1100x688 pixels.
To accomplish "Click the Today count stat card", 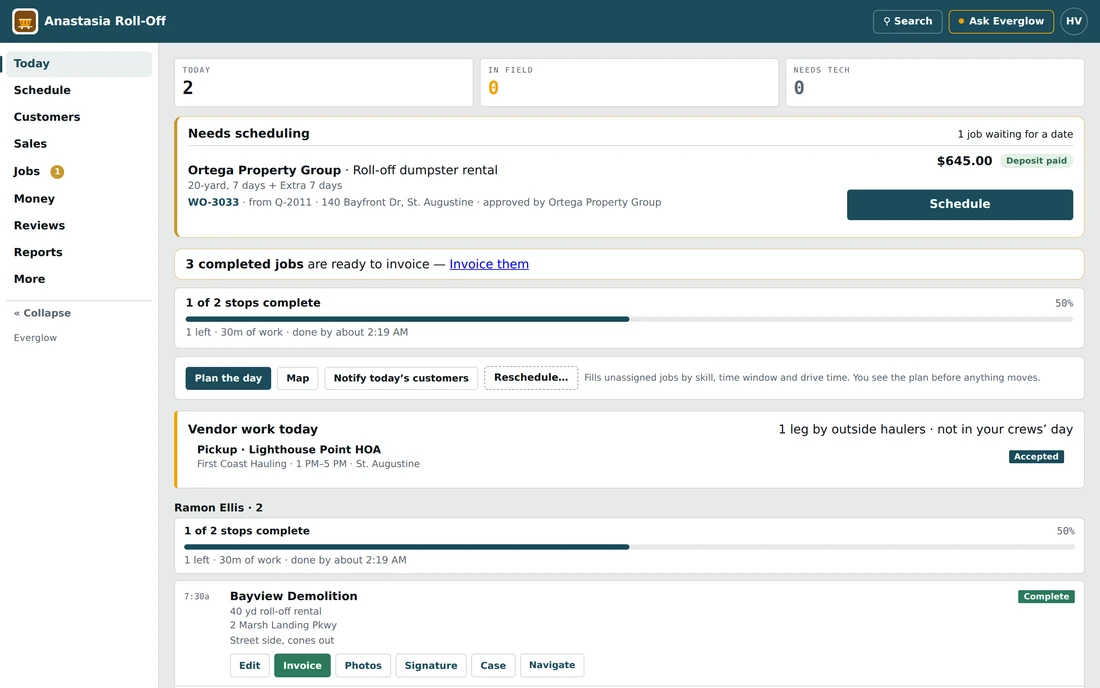I will point(323,82).
